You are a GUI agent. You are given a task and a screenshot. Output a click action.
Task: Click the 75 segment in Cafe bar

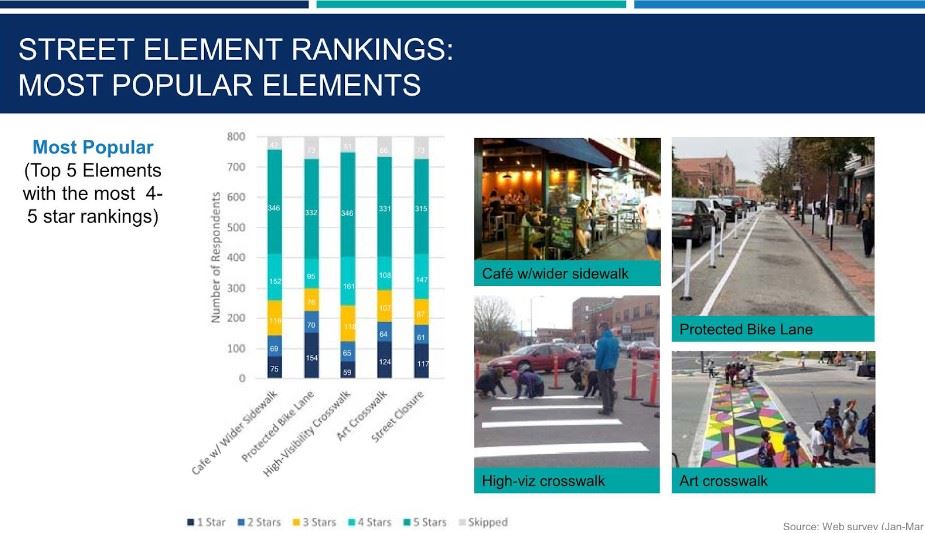274,367
